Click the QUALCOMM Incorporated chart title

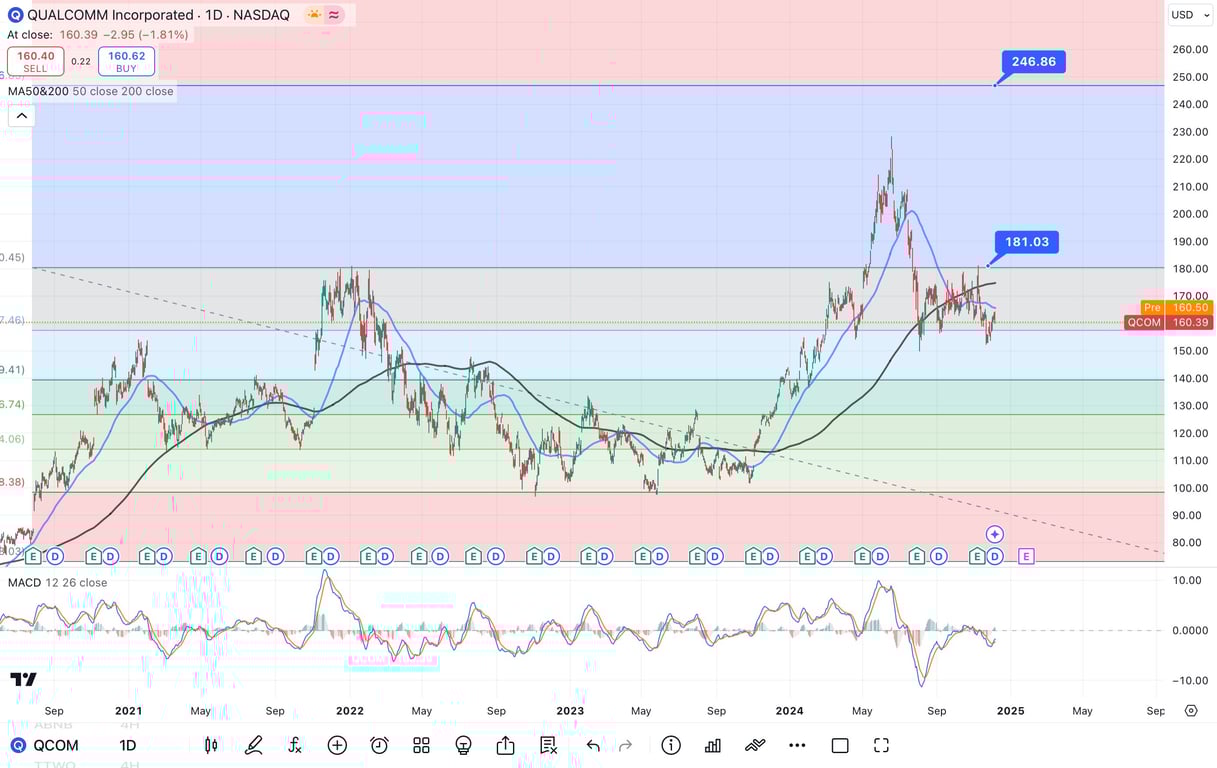pyautogui.click(x=110, y=15)
